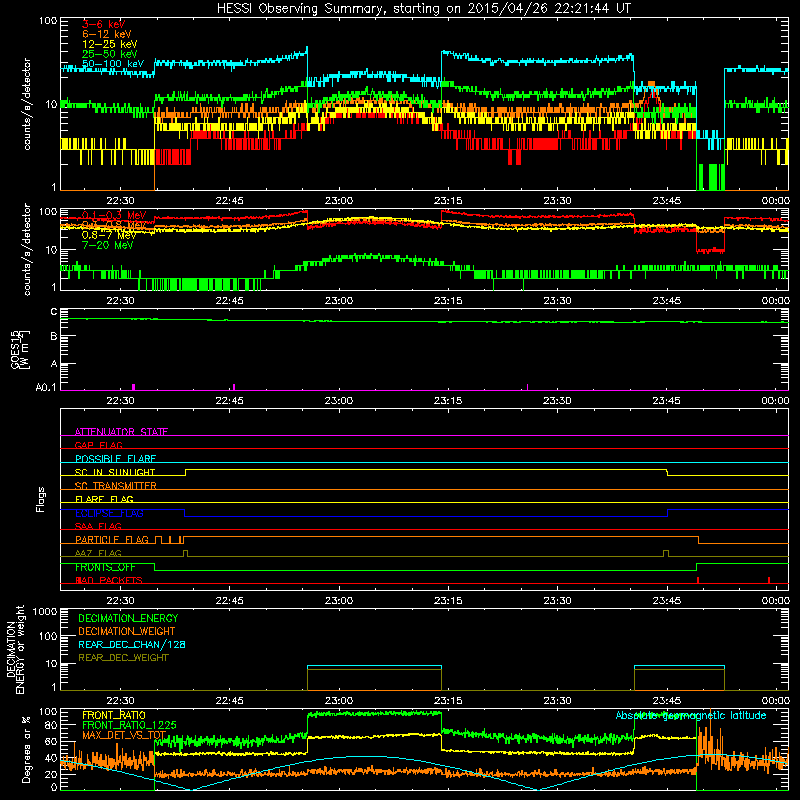Click the SAA_FLAG label
800x800 pixels.
click(x=98, y=526)
